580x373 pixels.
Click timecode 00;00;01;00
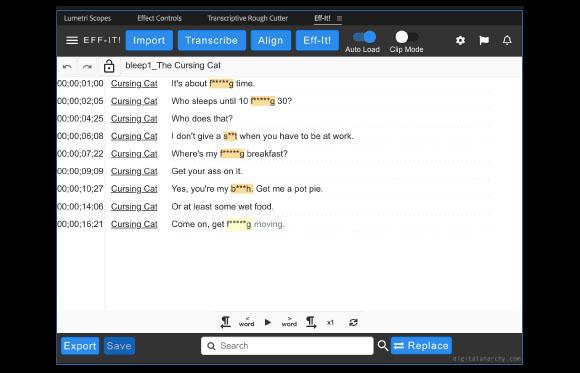pyautogui.click(x=81, y=84)
